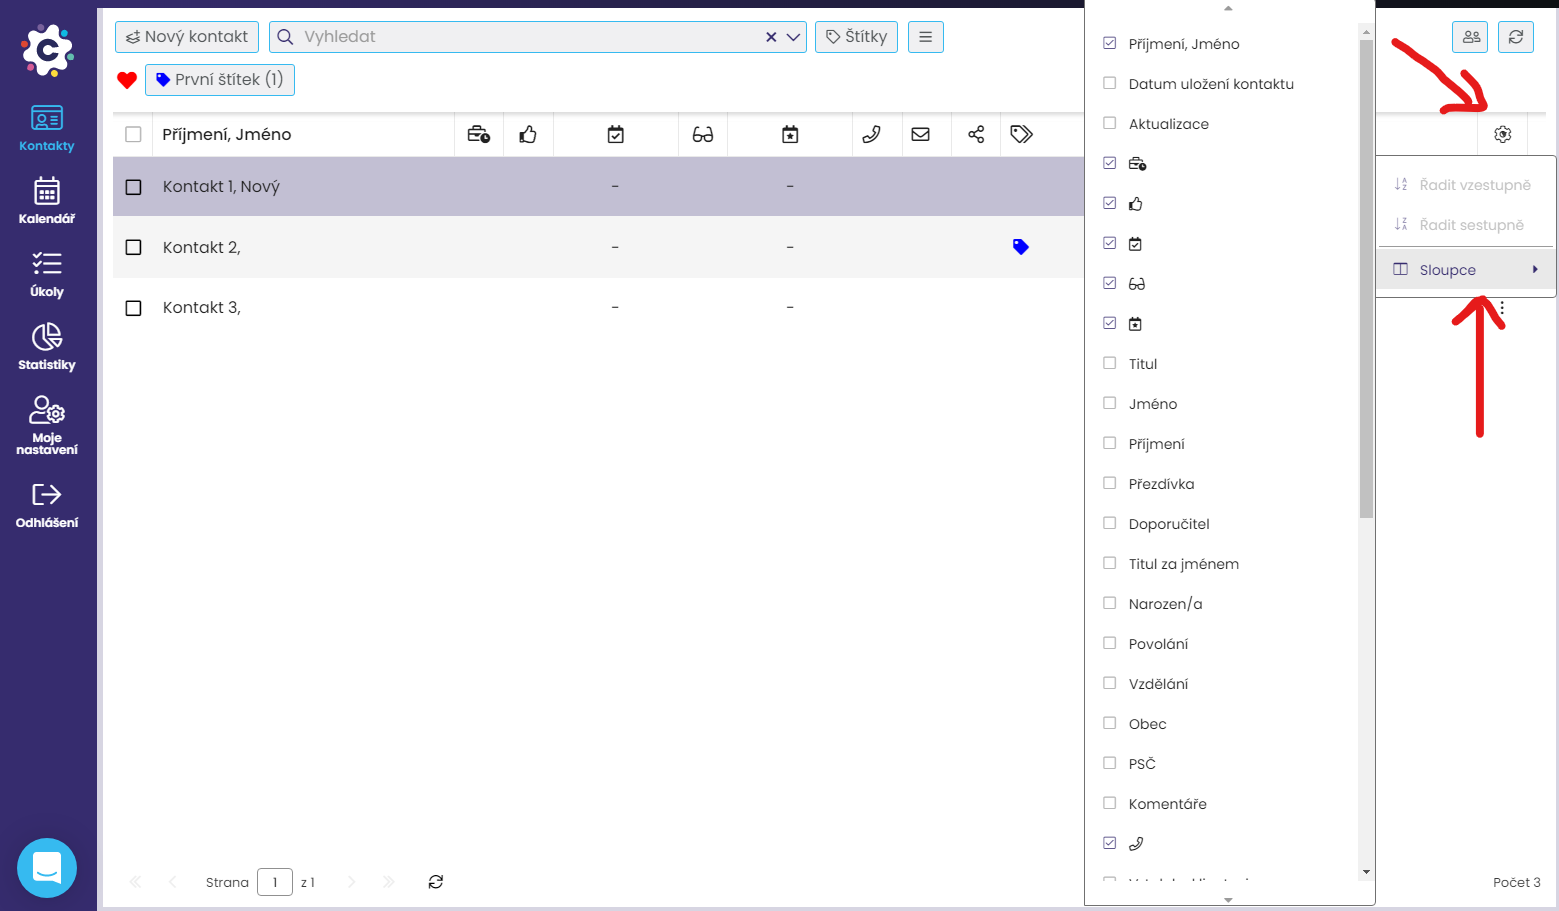
Task: Open the Štítky tags button
Action: point(856,37)
